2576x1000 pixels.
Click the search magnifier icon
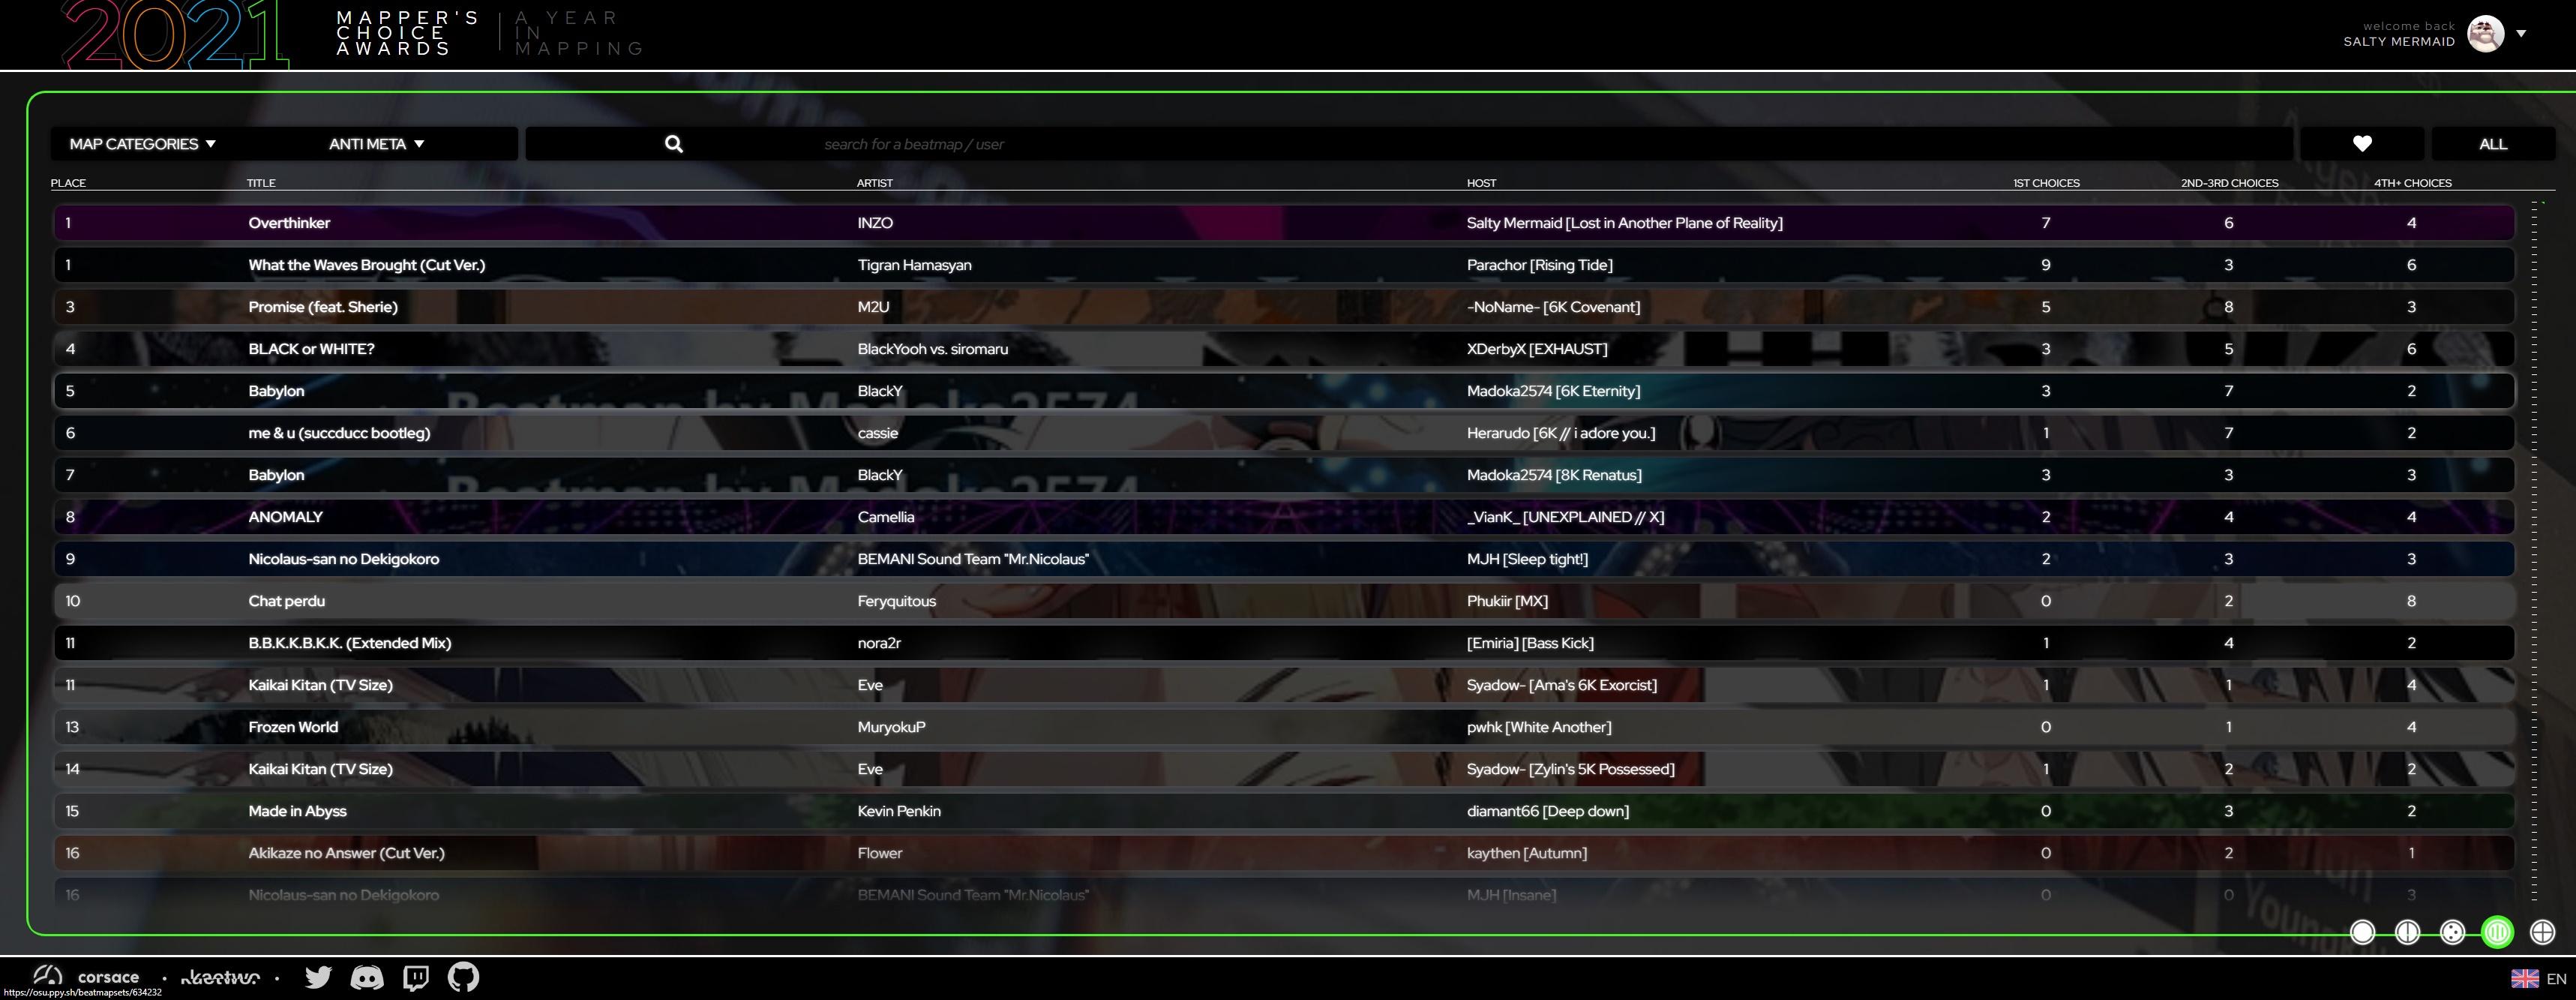(672, 143)
